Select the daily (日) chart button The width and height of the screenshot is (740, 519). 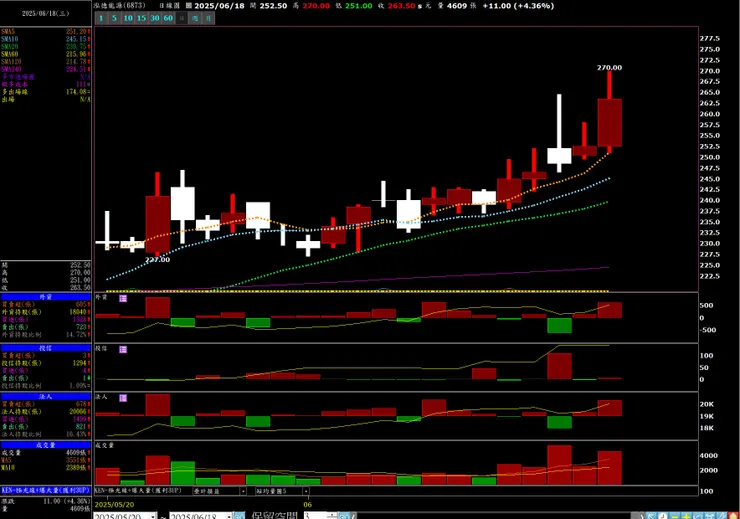[182, 18]
